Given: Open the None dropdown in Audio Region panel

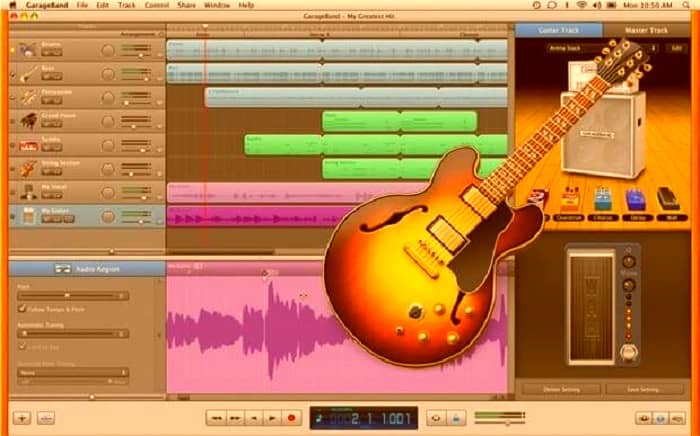Looking at the screenshot, I should tap(73, 372).
